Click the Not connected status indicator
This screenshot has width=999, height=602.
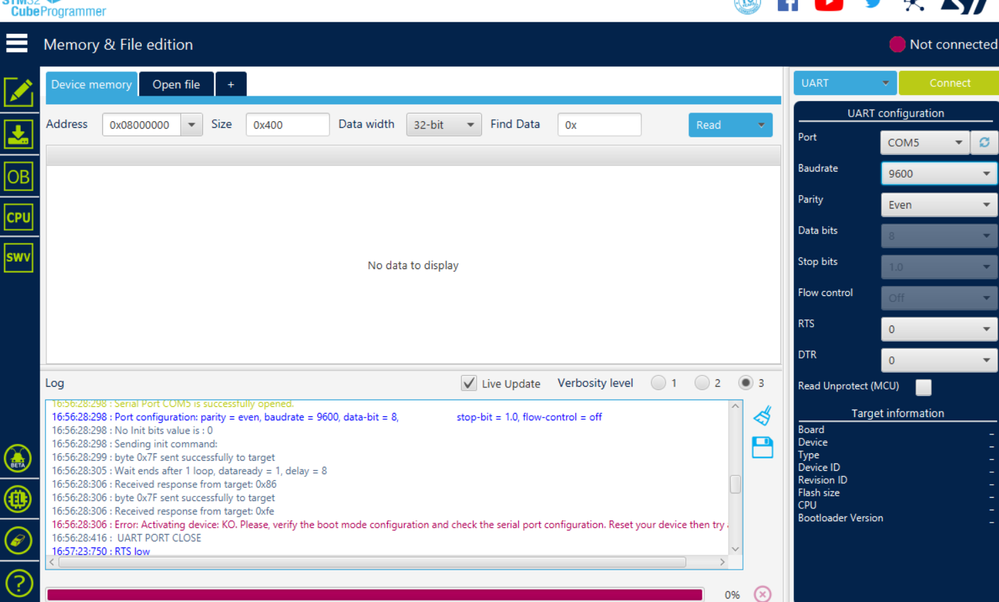tap(944, 44)
